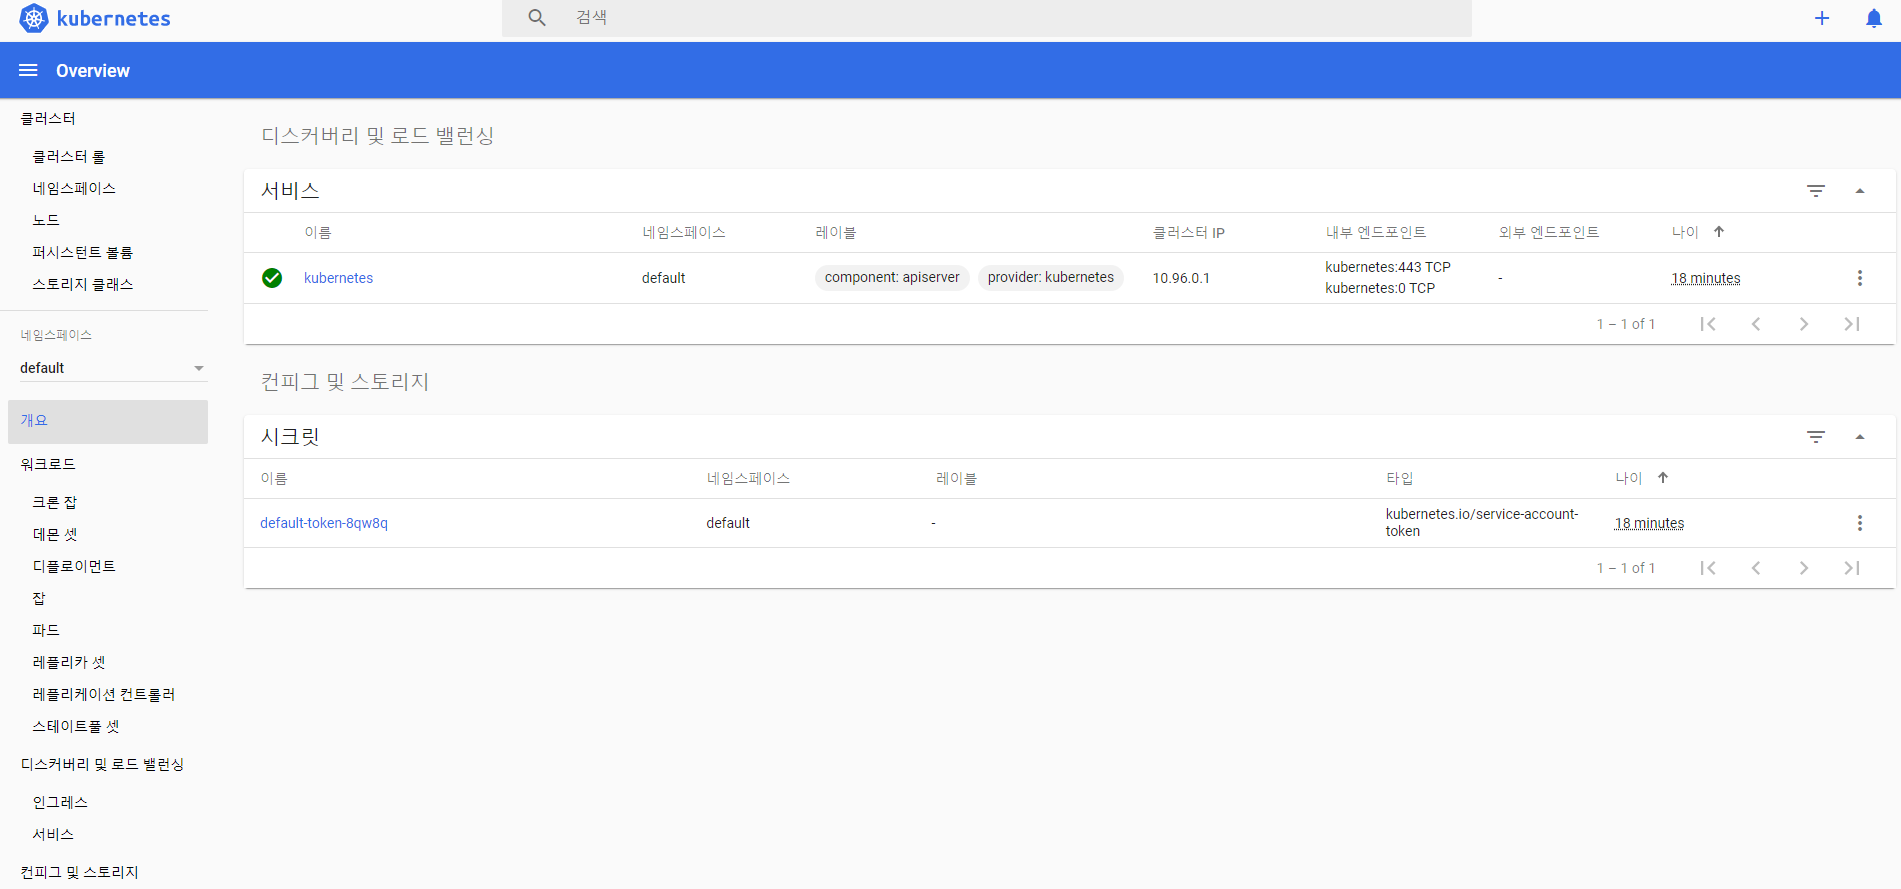
Task: Open 디플로이먼트 in sidebar
Action: pos(74,566)
